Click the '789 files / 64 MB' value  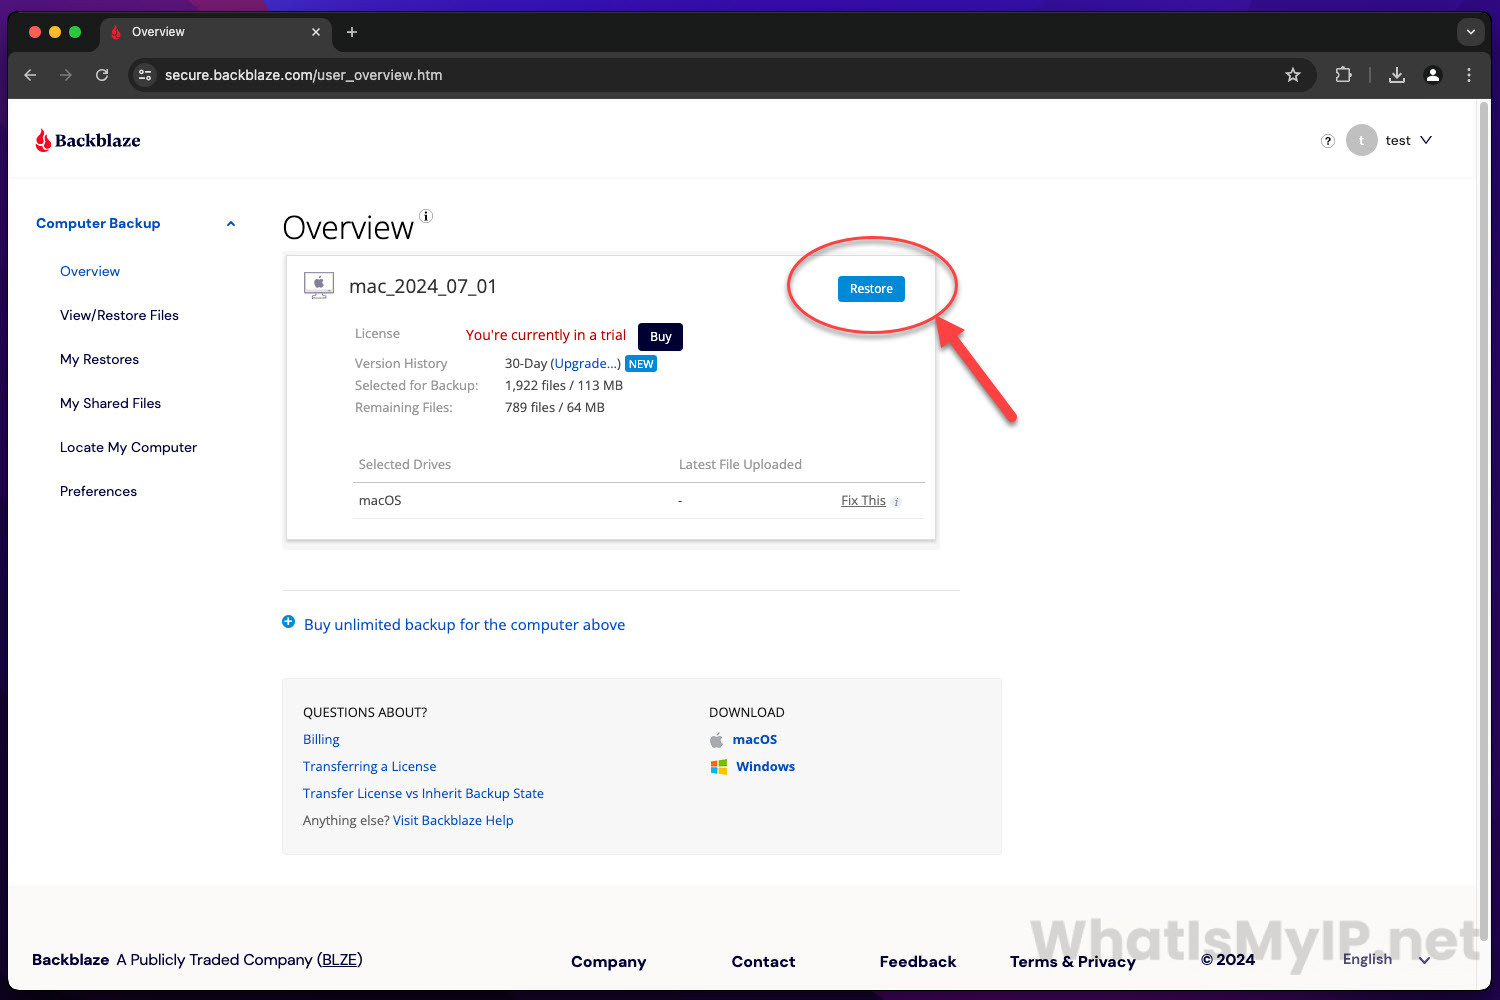555,407
